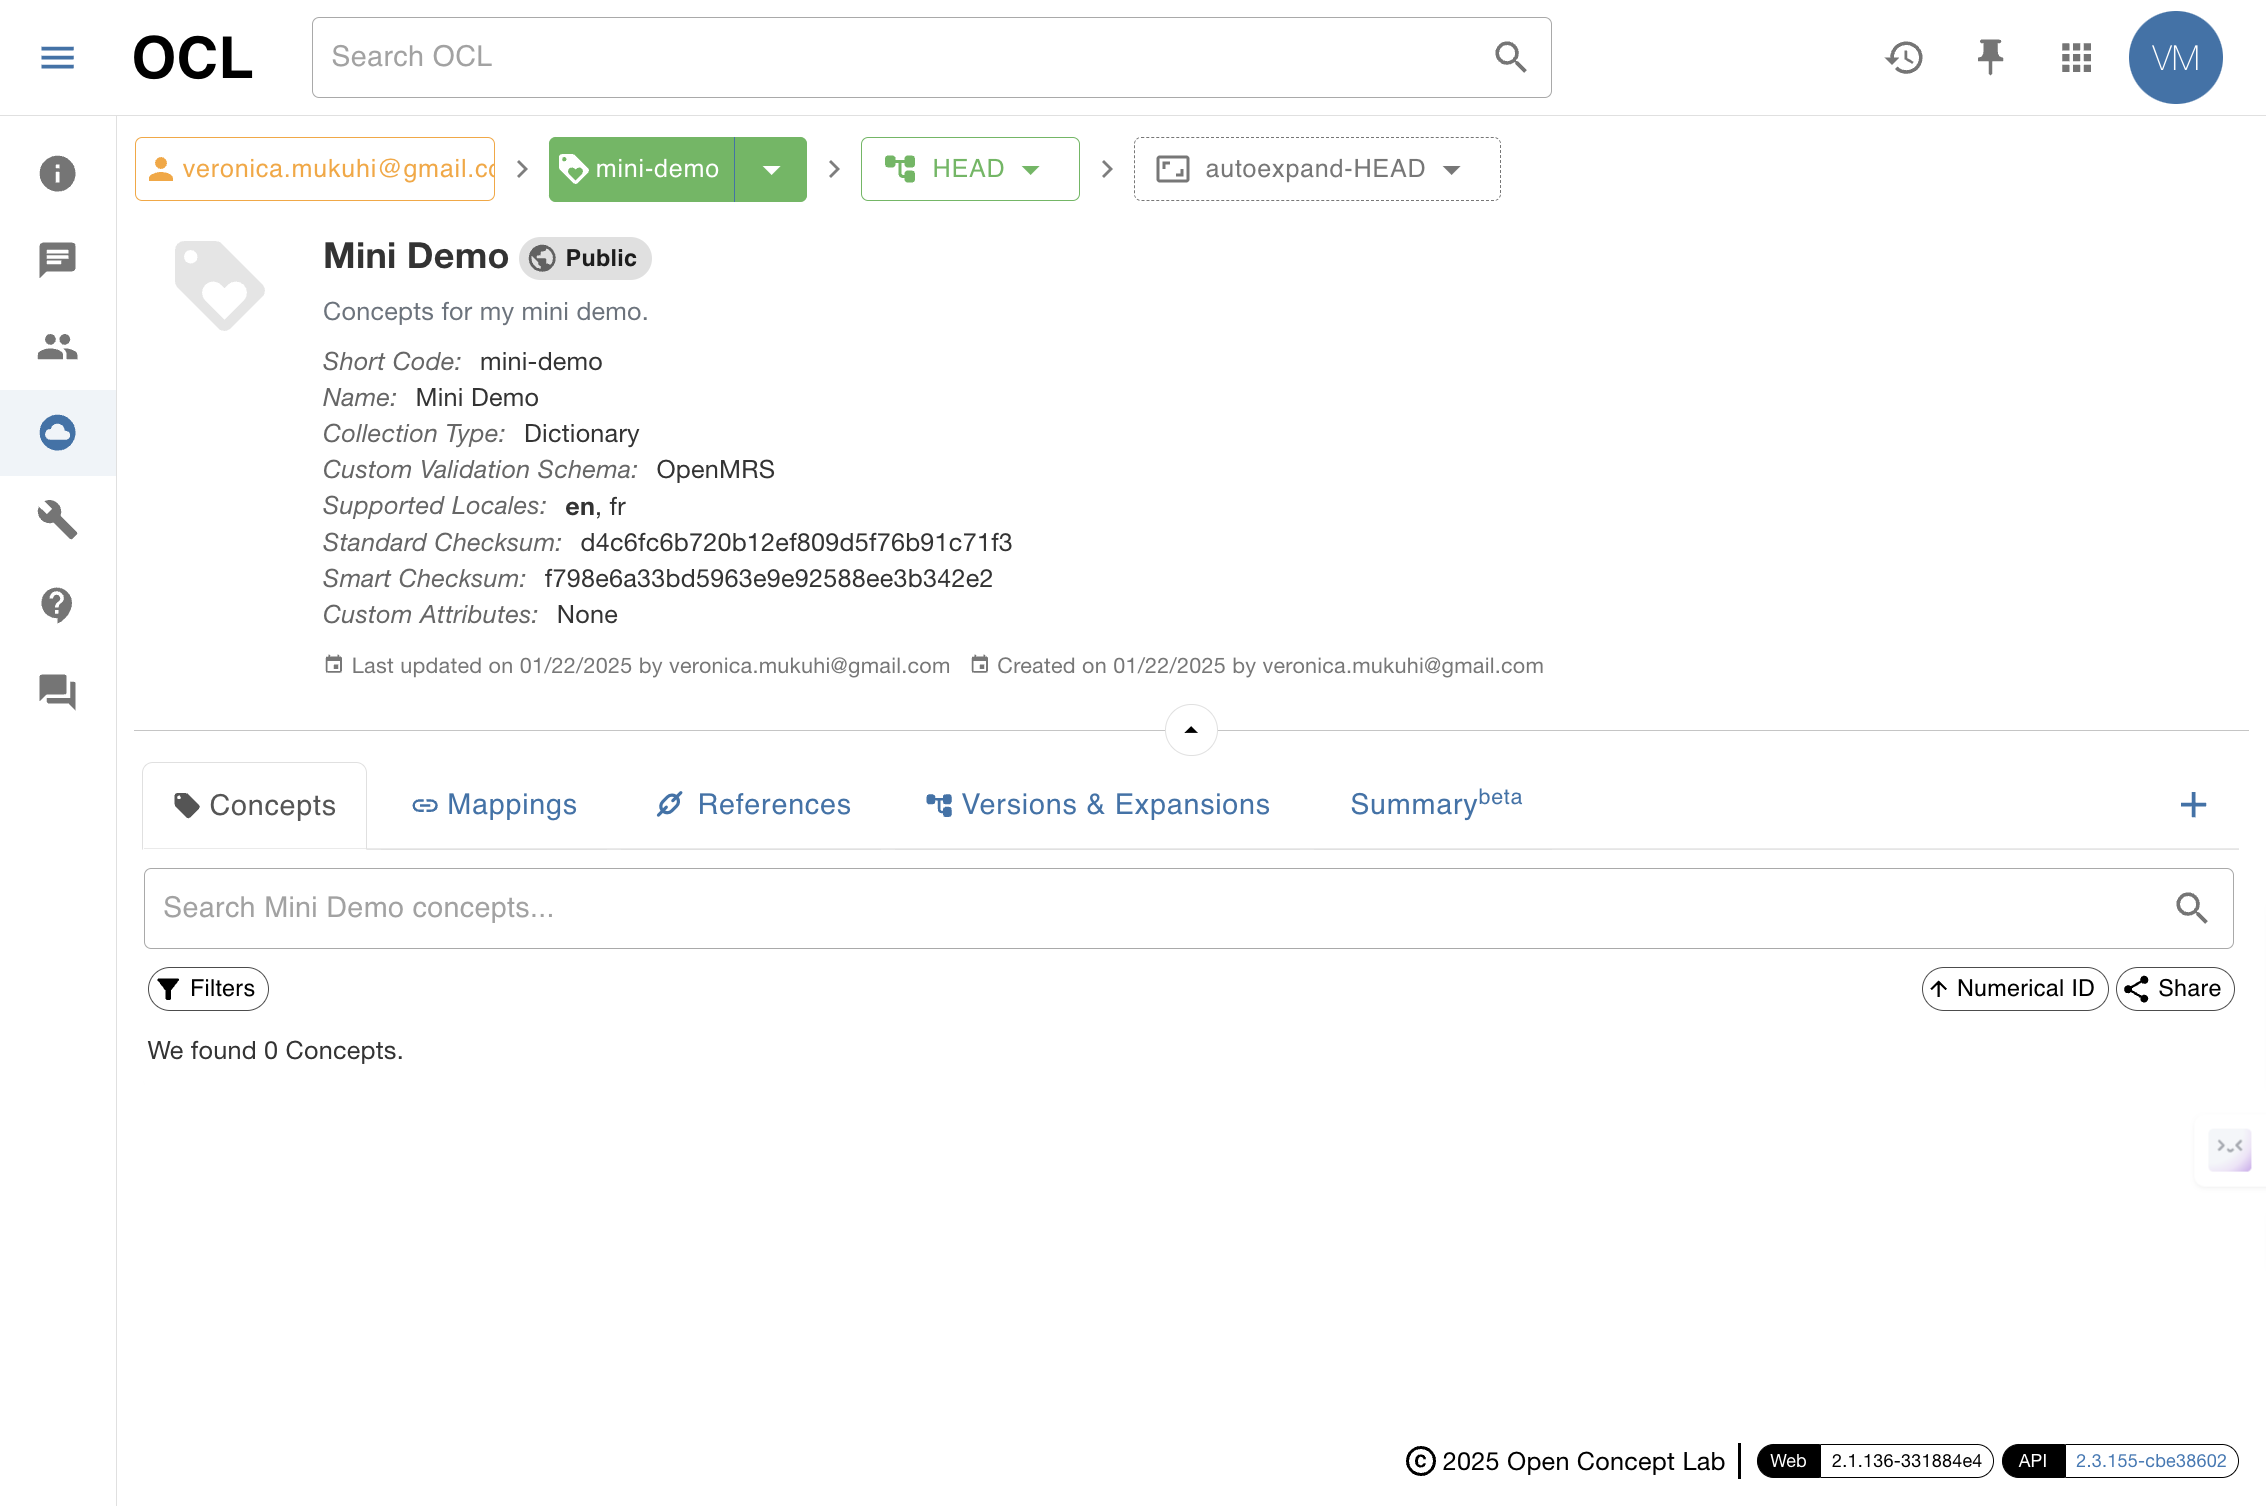2266x1506 pixels.
Task: Click the OCL logo
Action: coord(192,58)
